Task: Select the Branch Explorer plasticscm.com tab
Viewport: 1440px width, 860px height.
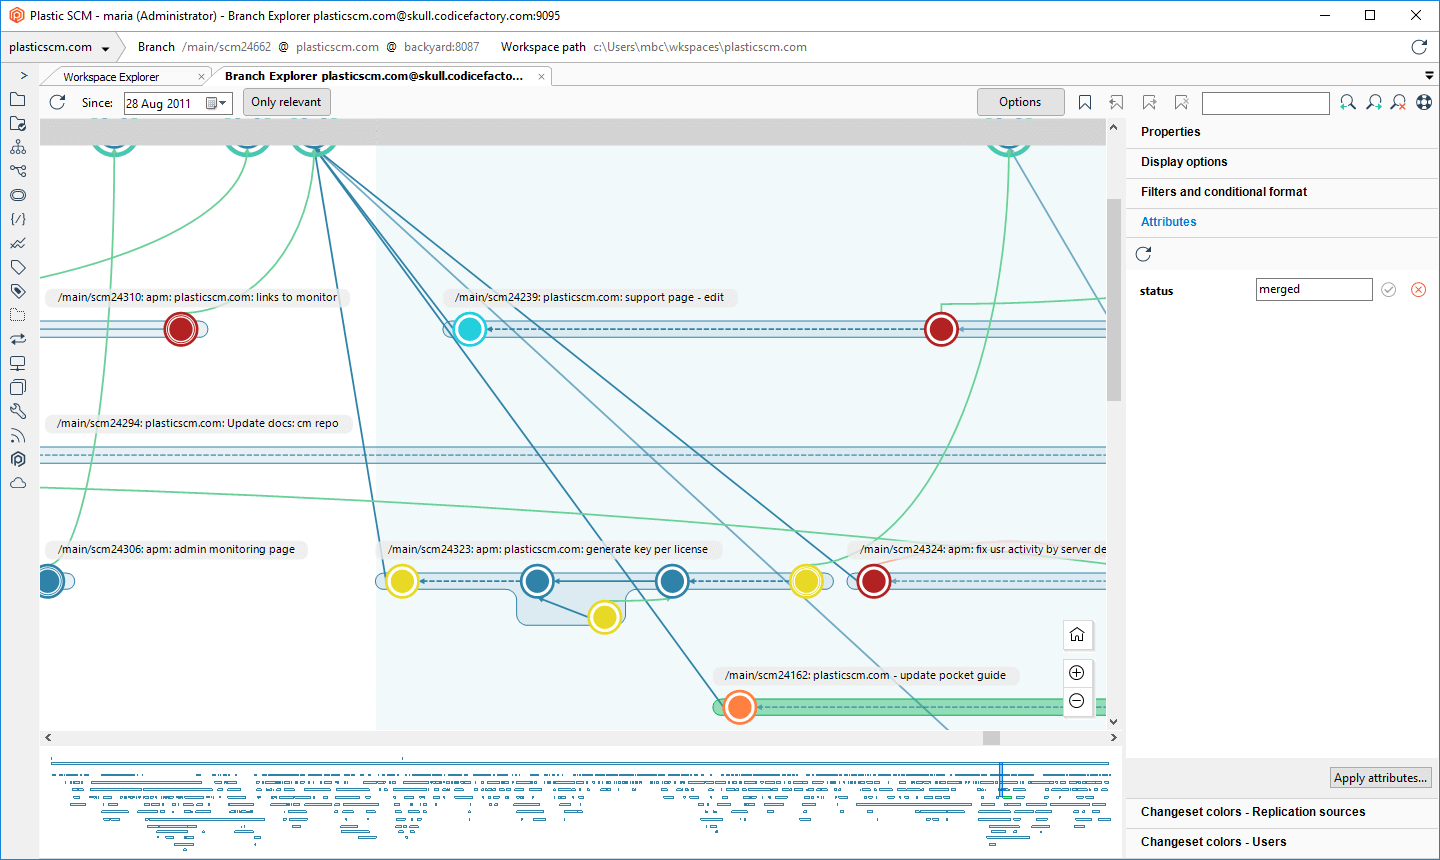Action: coord(374,76)
